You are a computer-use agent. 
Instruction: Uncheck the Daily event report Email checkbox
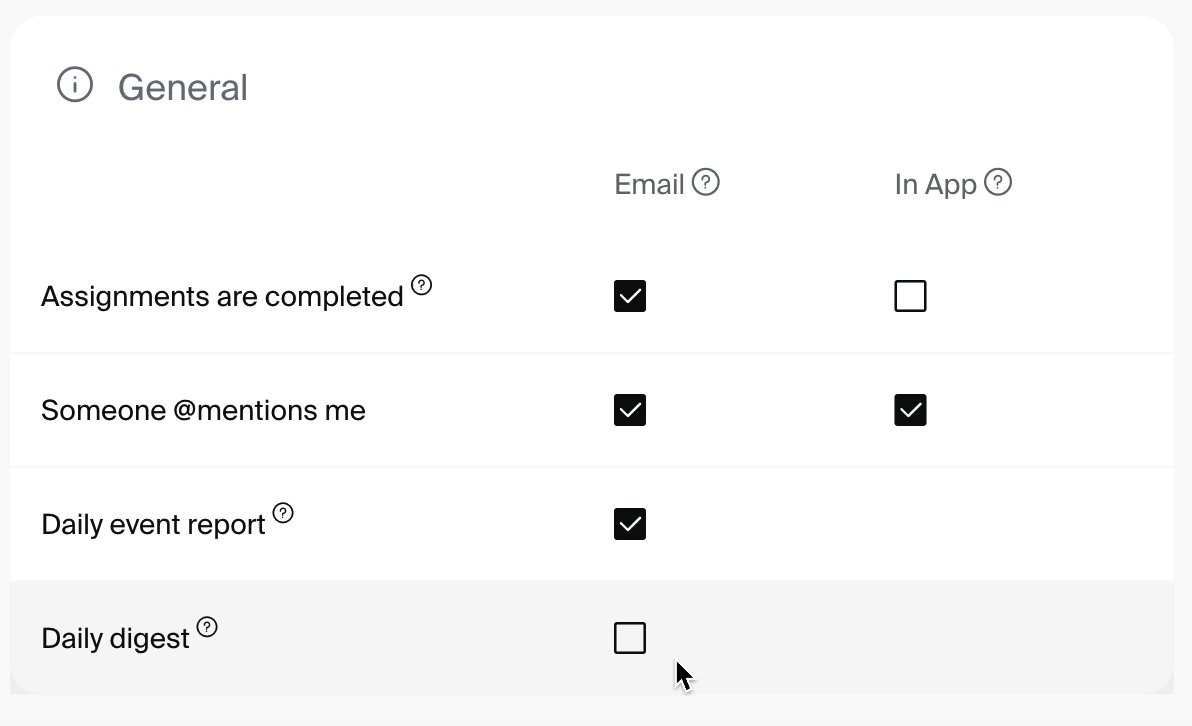coord(630,524)
